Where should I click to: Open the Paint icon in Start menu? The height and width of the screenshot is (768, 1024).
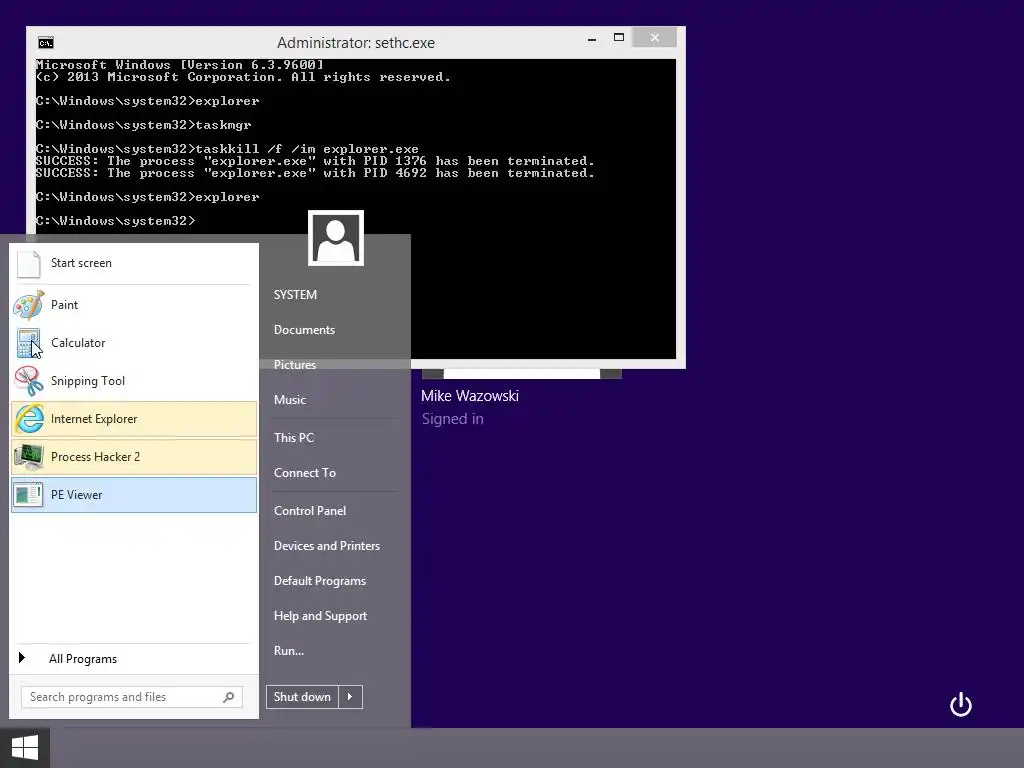click(29, 305)
